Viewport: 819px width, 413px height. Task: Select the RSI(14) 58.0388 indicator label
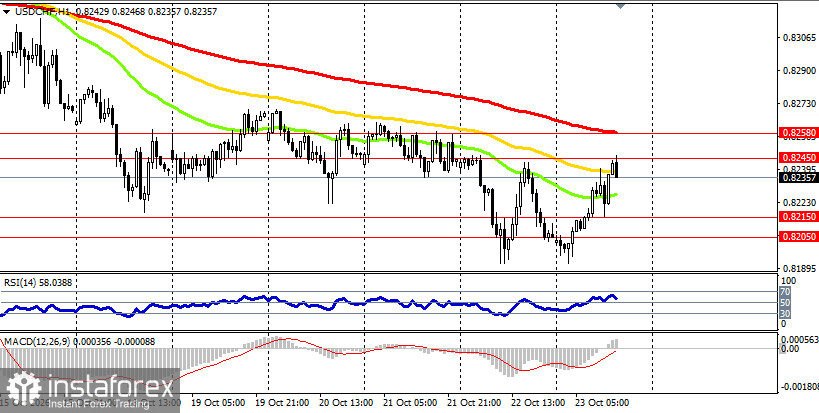pyautogui.click(x=39, y=283)
